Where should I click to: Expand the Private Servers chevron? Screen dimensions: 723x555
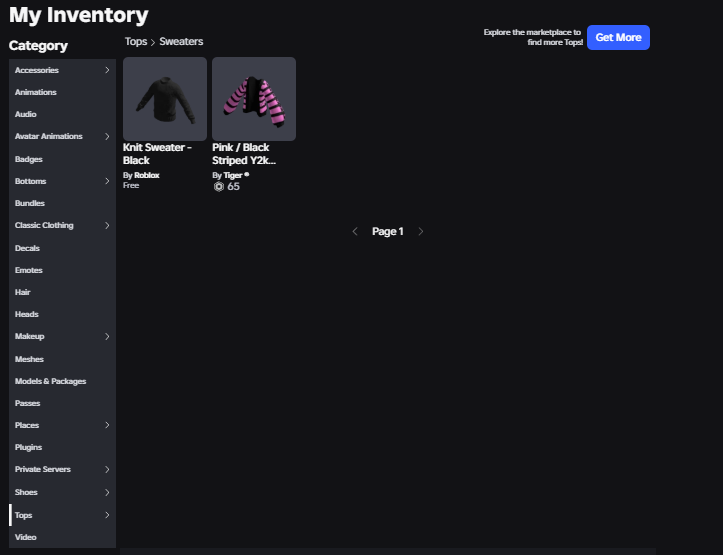[x=107, y=469]
